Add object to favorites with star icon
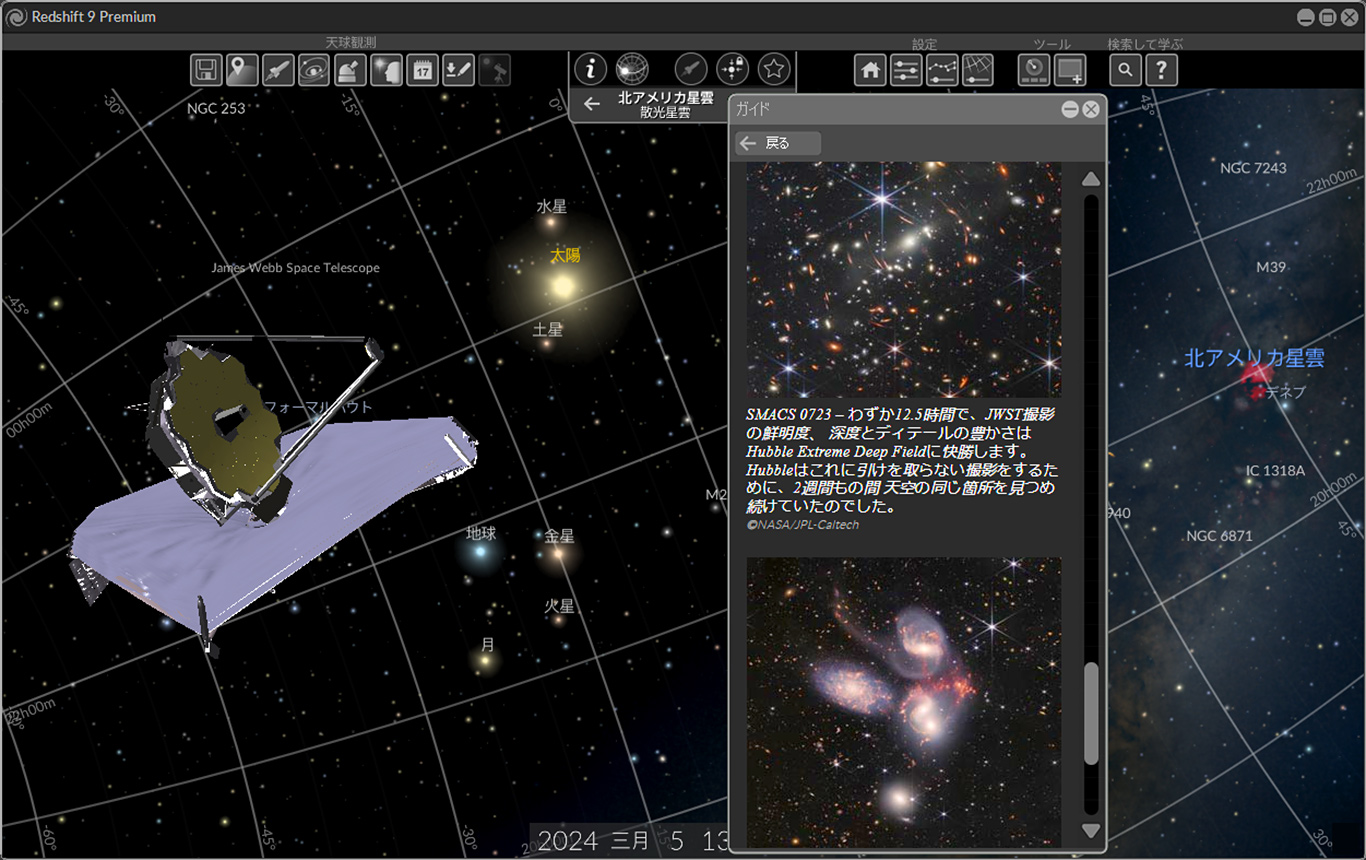Viewport: 1366px width, 860px height. click(774, 69)
